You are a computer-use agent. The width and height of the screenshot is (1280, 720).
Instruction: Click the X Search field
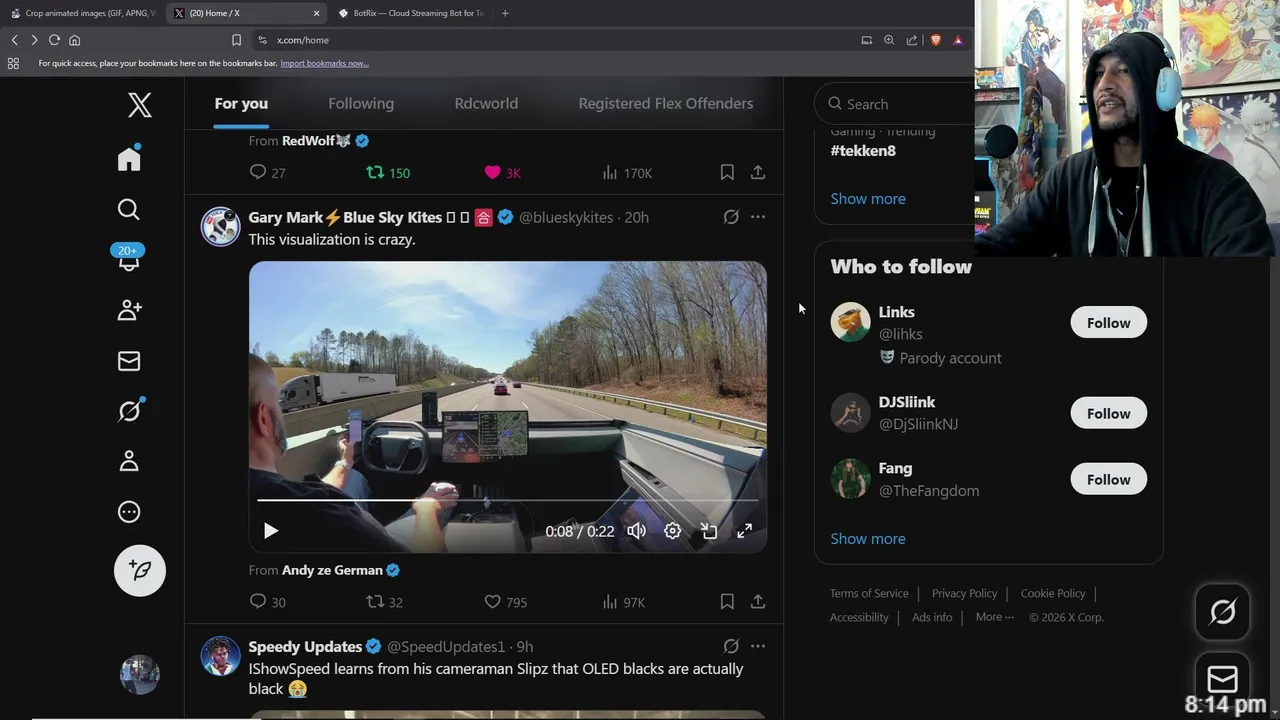(895, 104)
